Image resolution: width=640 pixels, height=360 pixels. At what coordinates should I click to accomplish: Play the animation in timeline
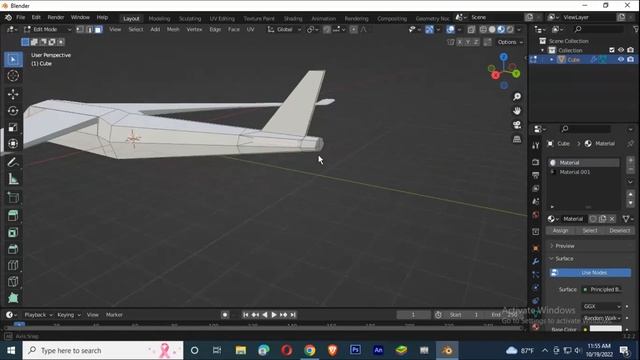tap(274, 315)
